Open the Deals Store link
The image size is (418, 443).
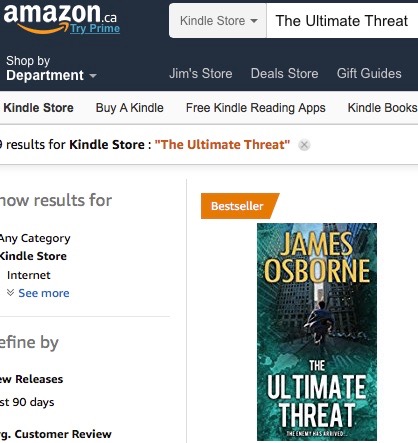(x=284, y=73)
